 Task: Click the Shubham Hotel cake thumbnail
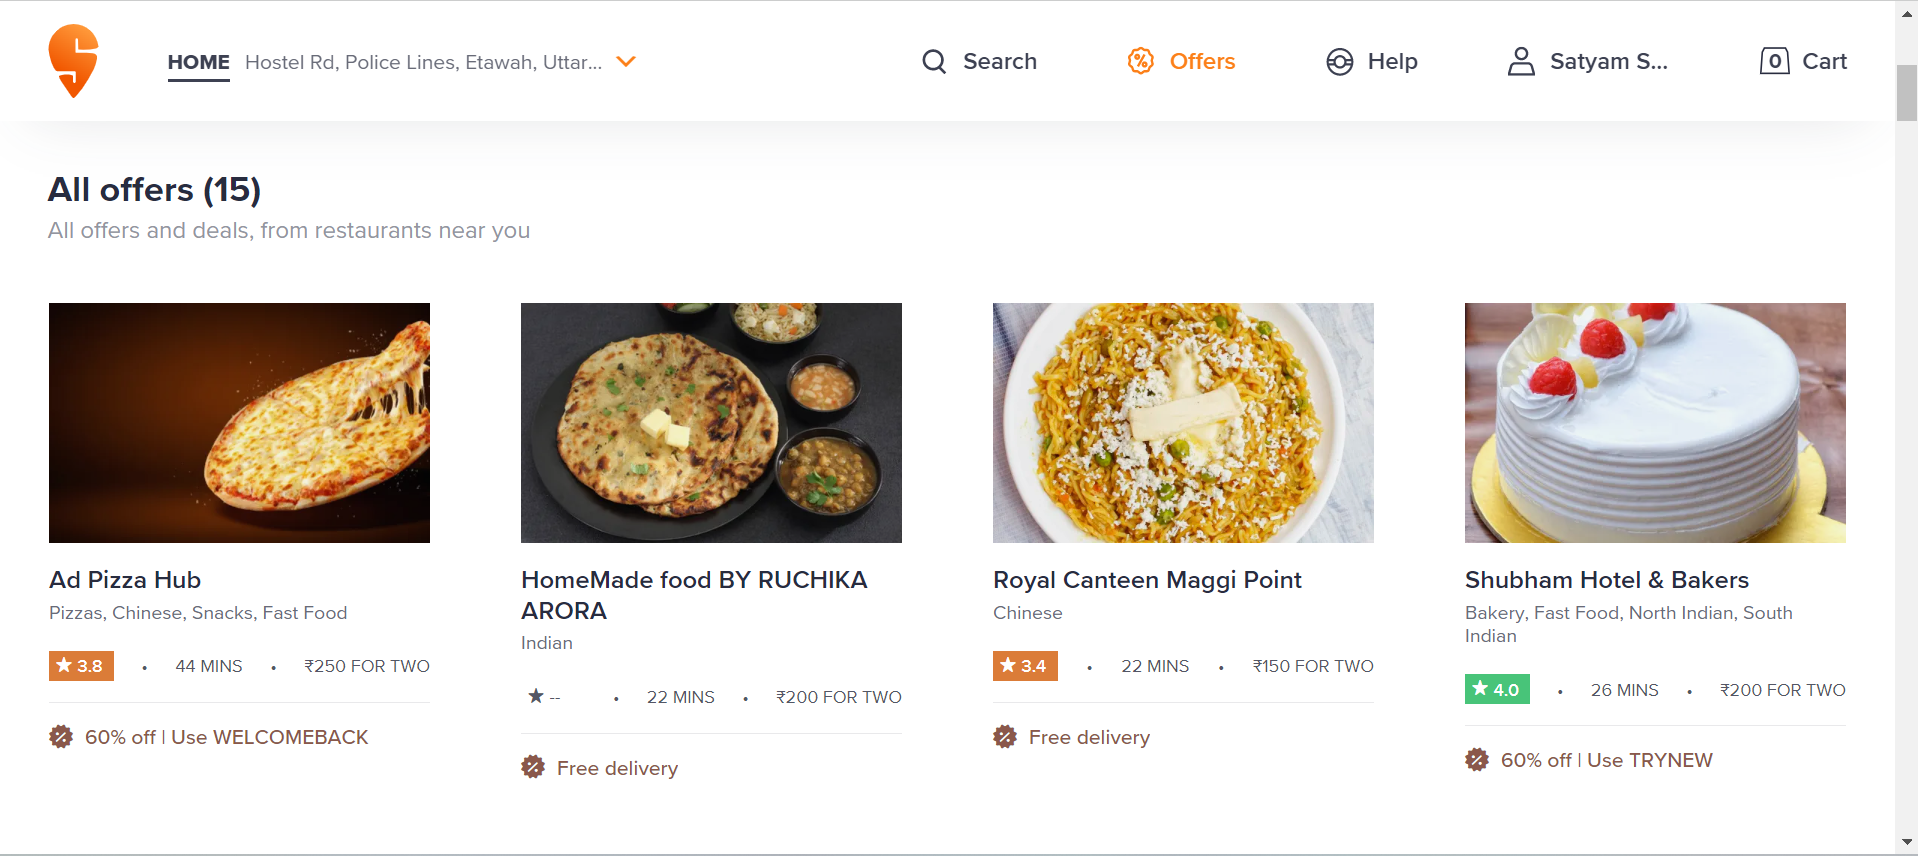click(1655, 423)
